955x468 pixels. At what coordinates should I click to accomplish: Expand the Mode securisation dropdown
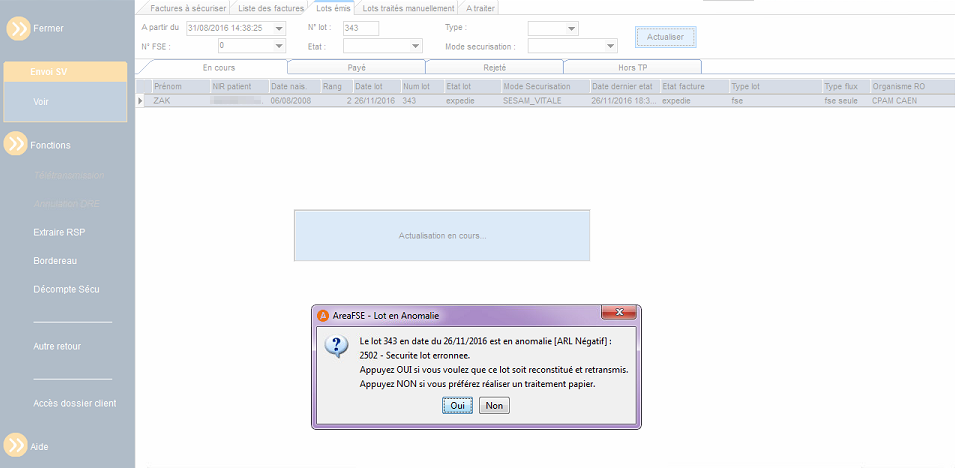click(x=610, y=46)
